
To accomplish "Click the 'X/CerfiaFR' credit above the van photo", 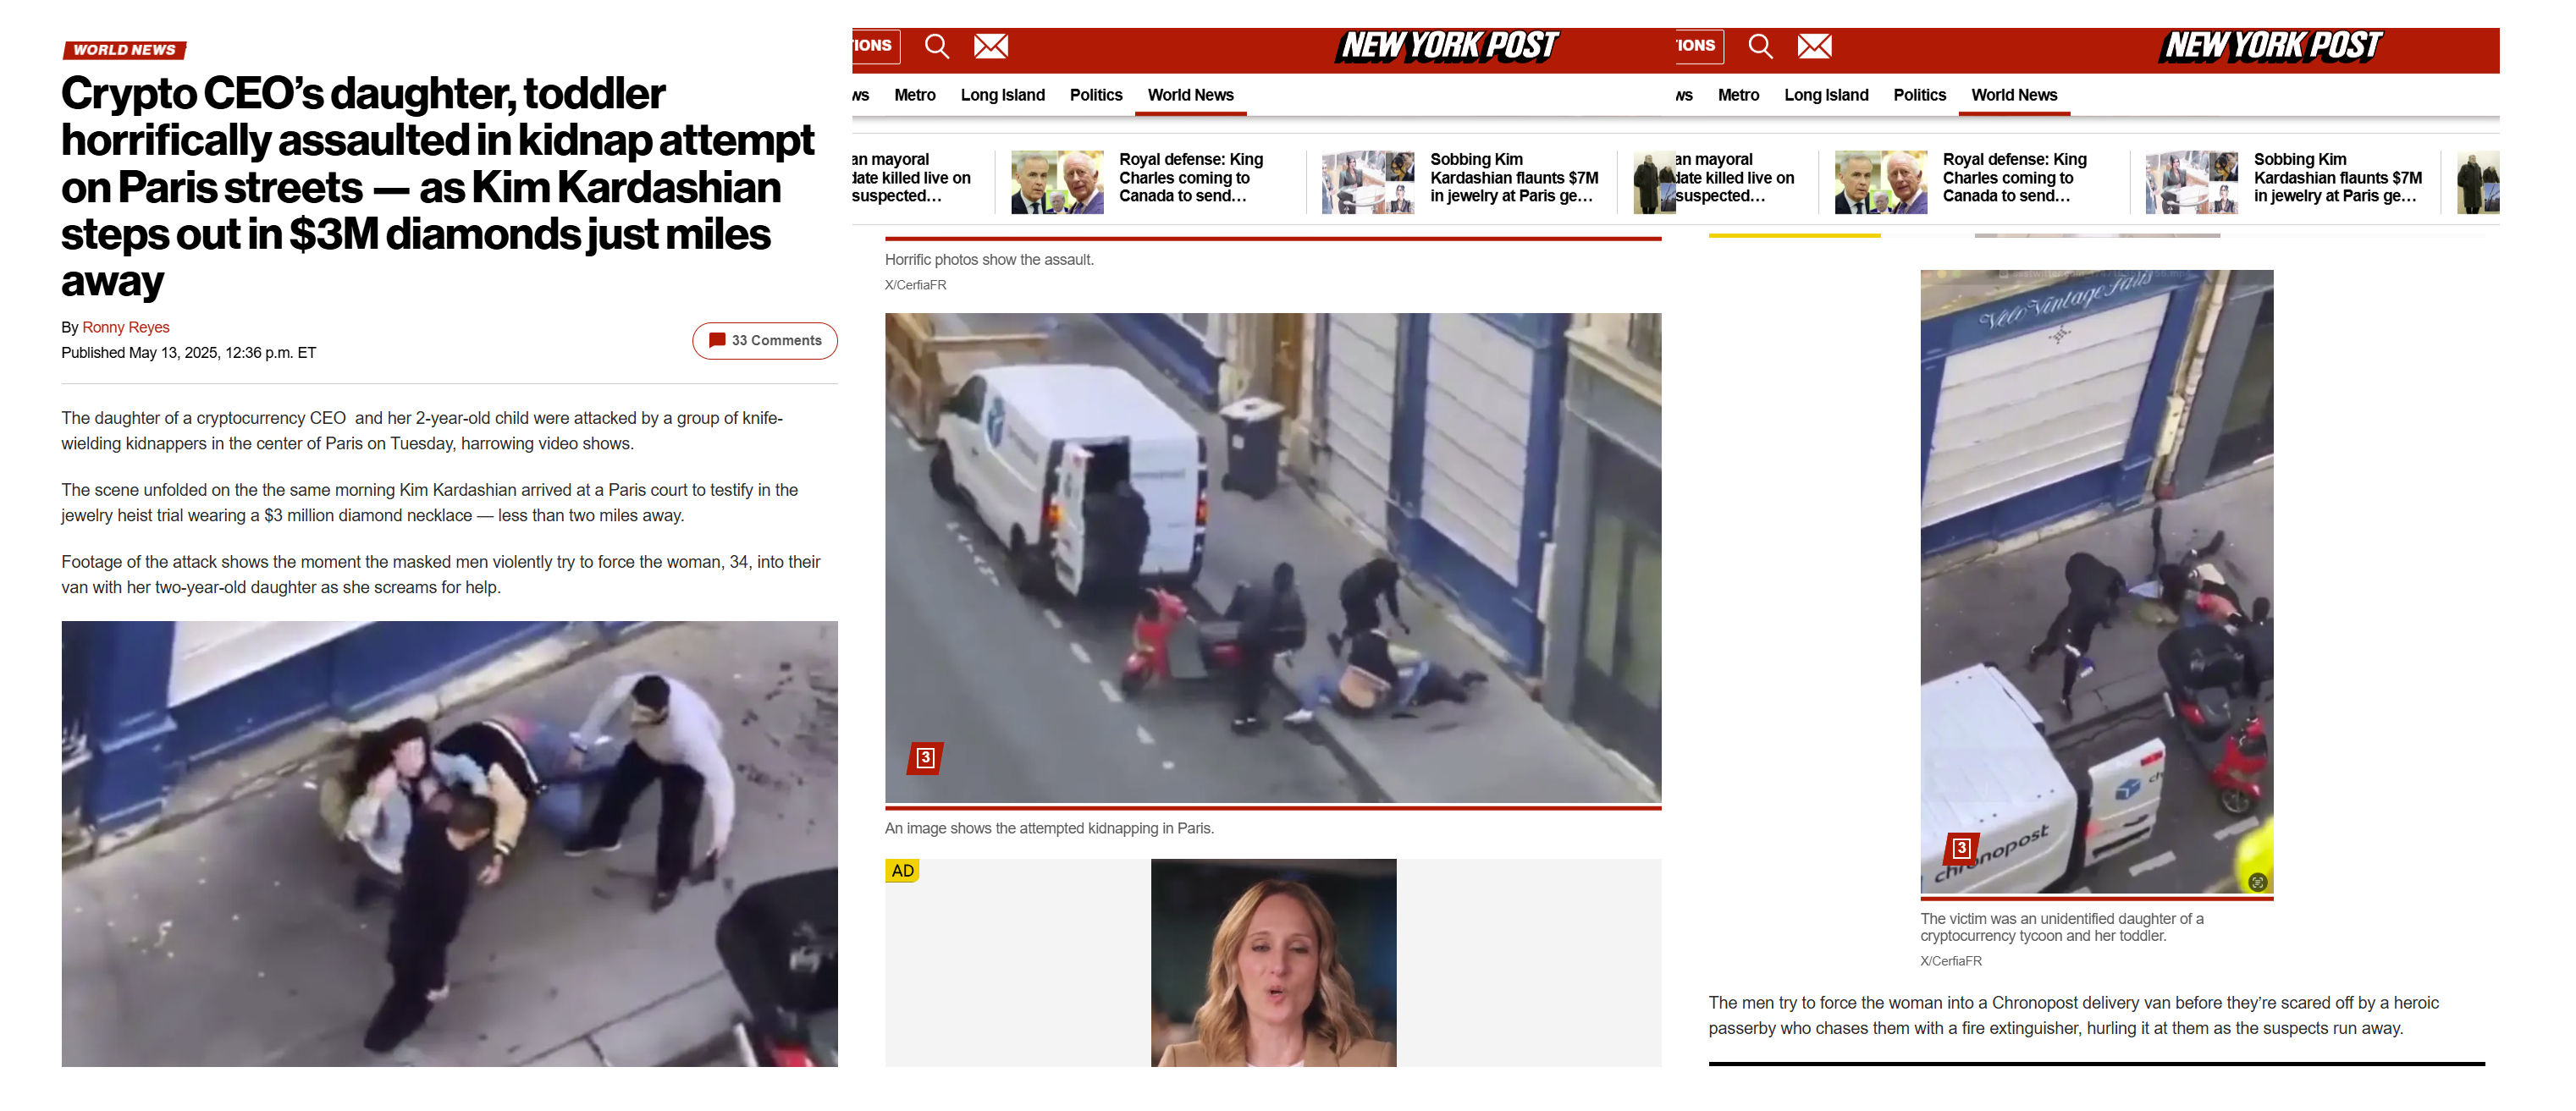I will point(915,285).
